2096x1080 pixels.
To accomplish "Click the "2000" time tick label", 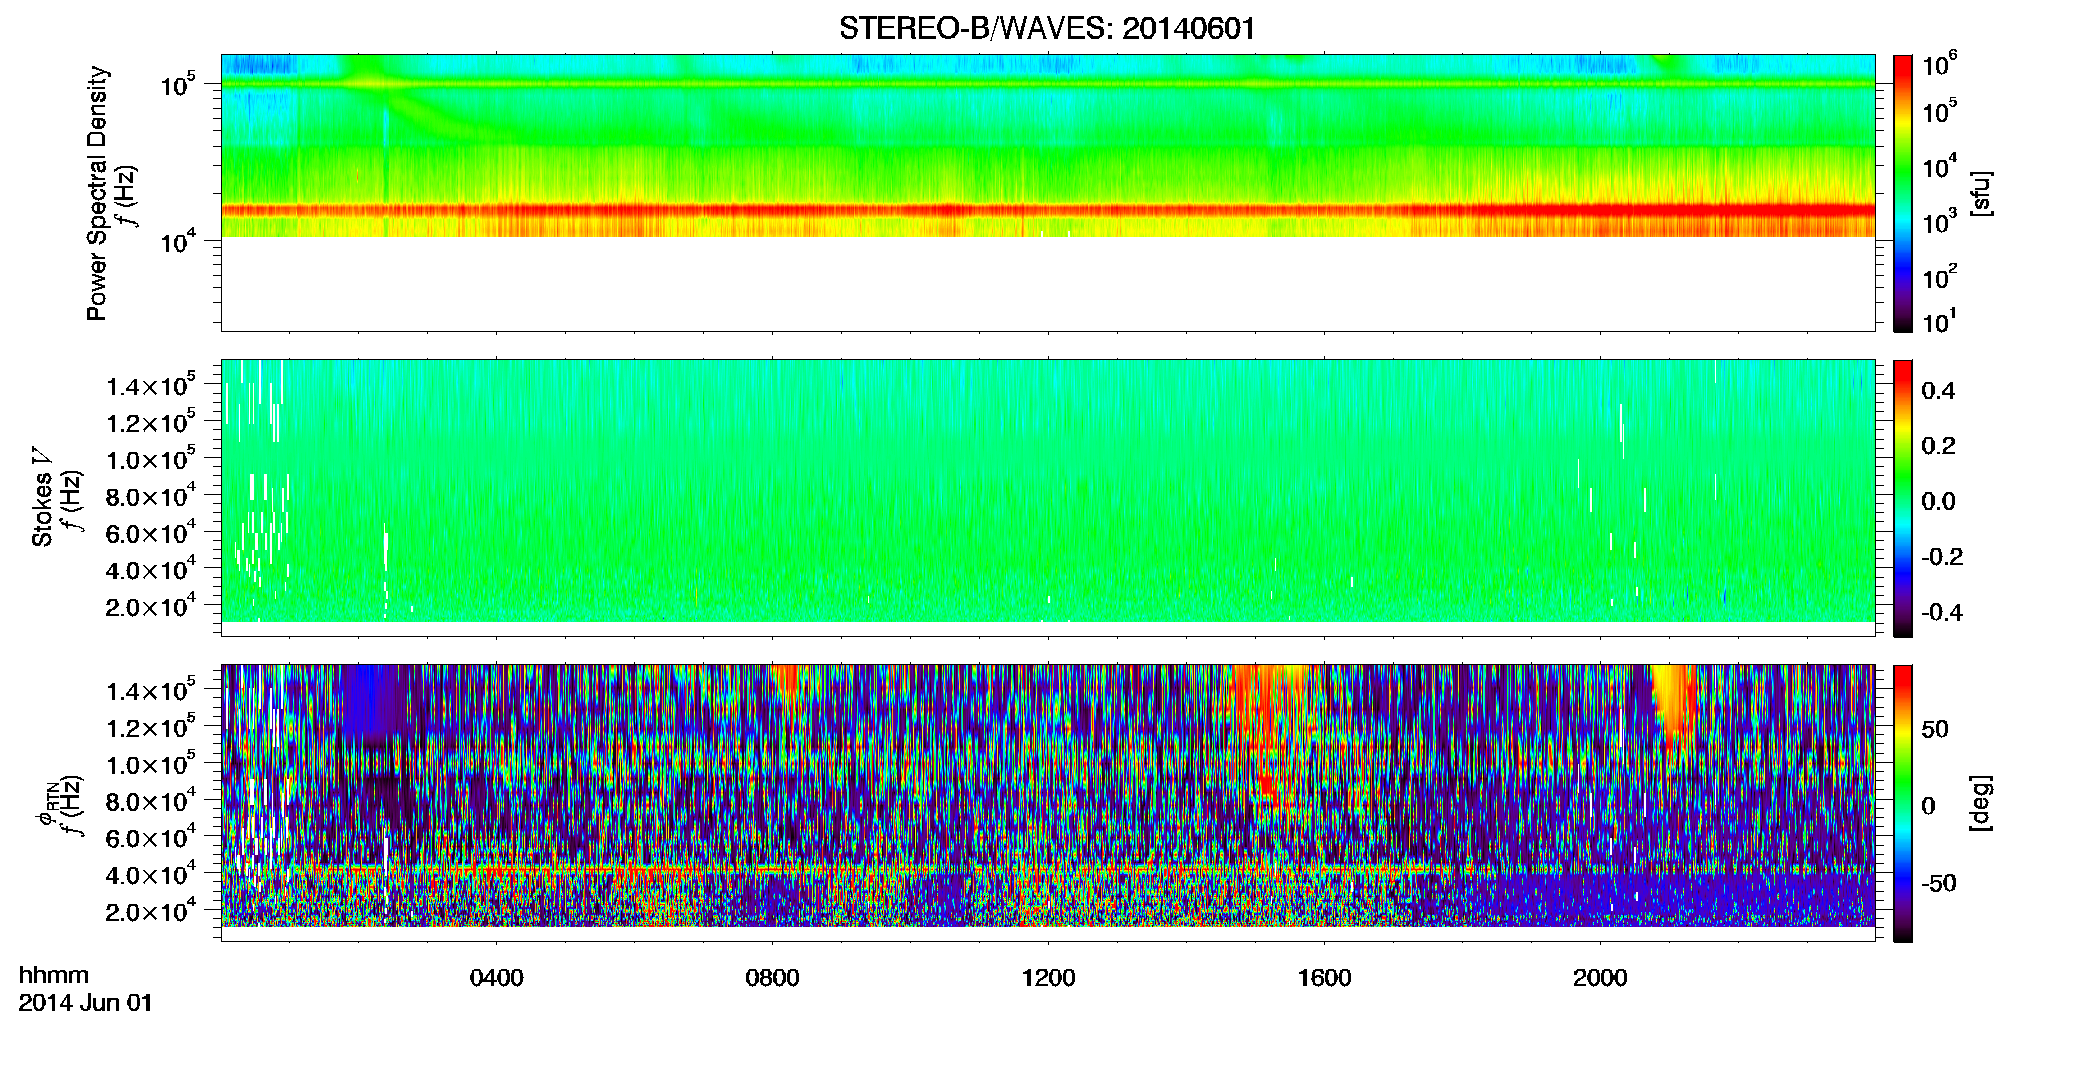I will tap(1601, 978).
